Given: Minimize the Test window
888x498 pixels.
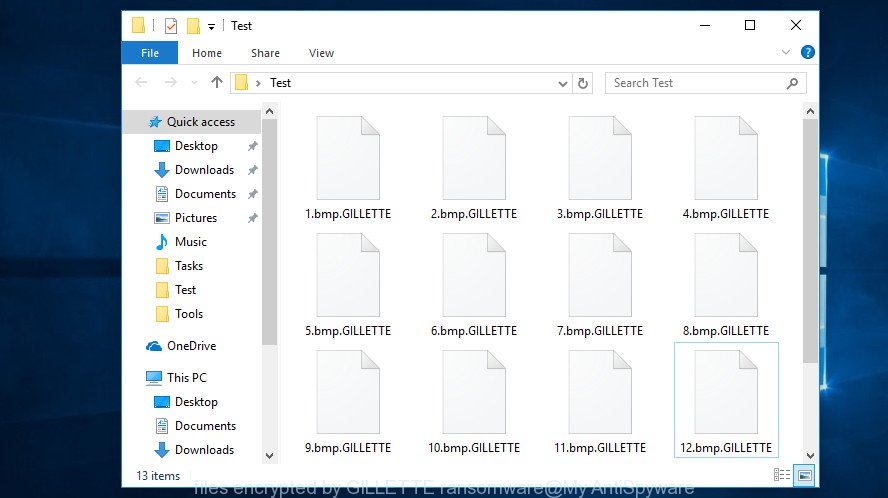Looking at the screenshot, I should point(705,25).
